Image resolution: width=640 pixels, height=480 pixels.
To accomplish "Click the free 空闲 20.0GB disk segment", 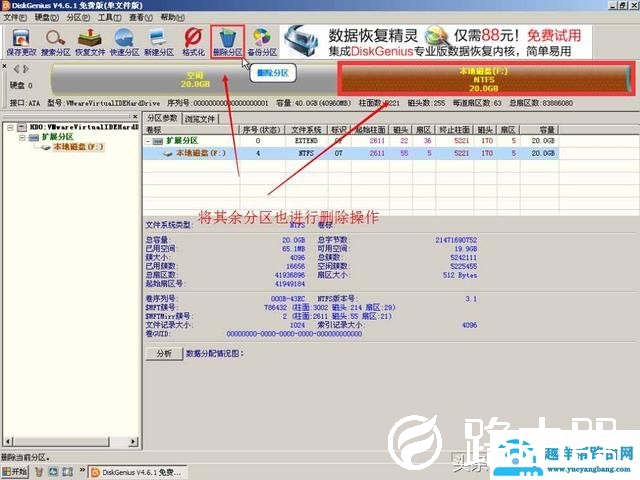I will (x=195, y=80).
